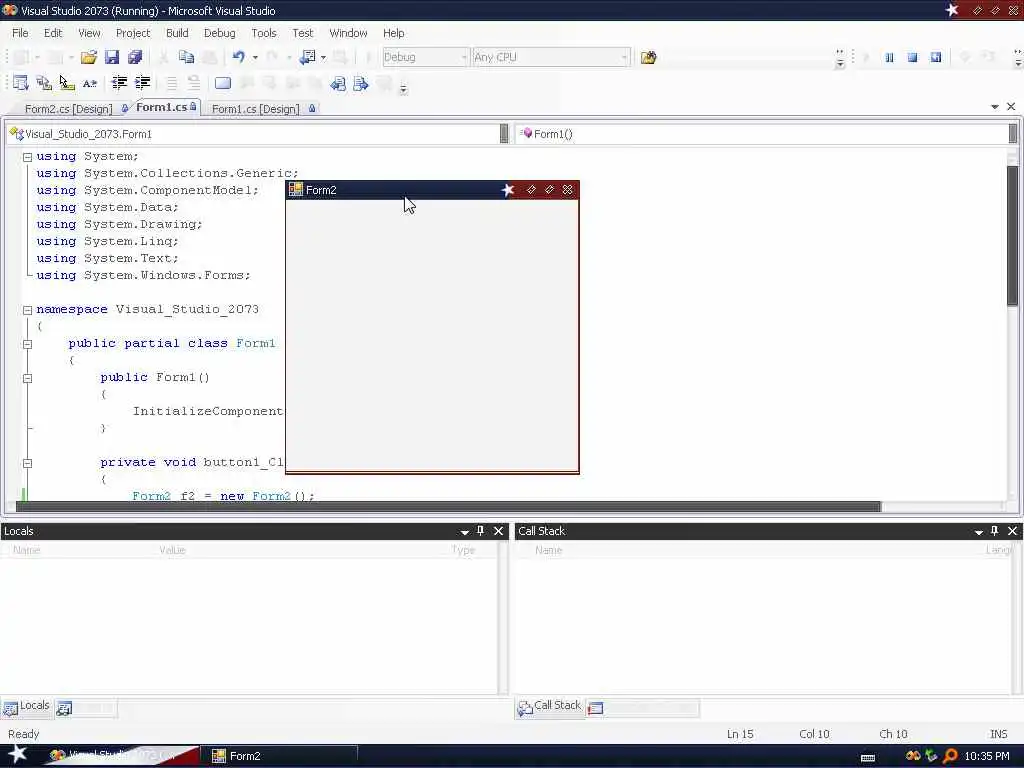1024x768 pixels.
Task: Click the Name column header in Call Stack
Action: click(549, 550)
